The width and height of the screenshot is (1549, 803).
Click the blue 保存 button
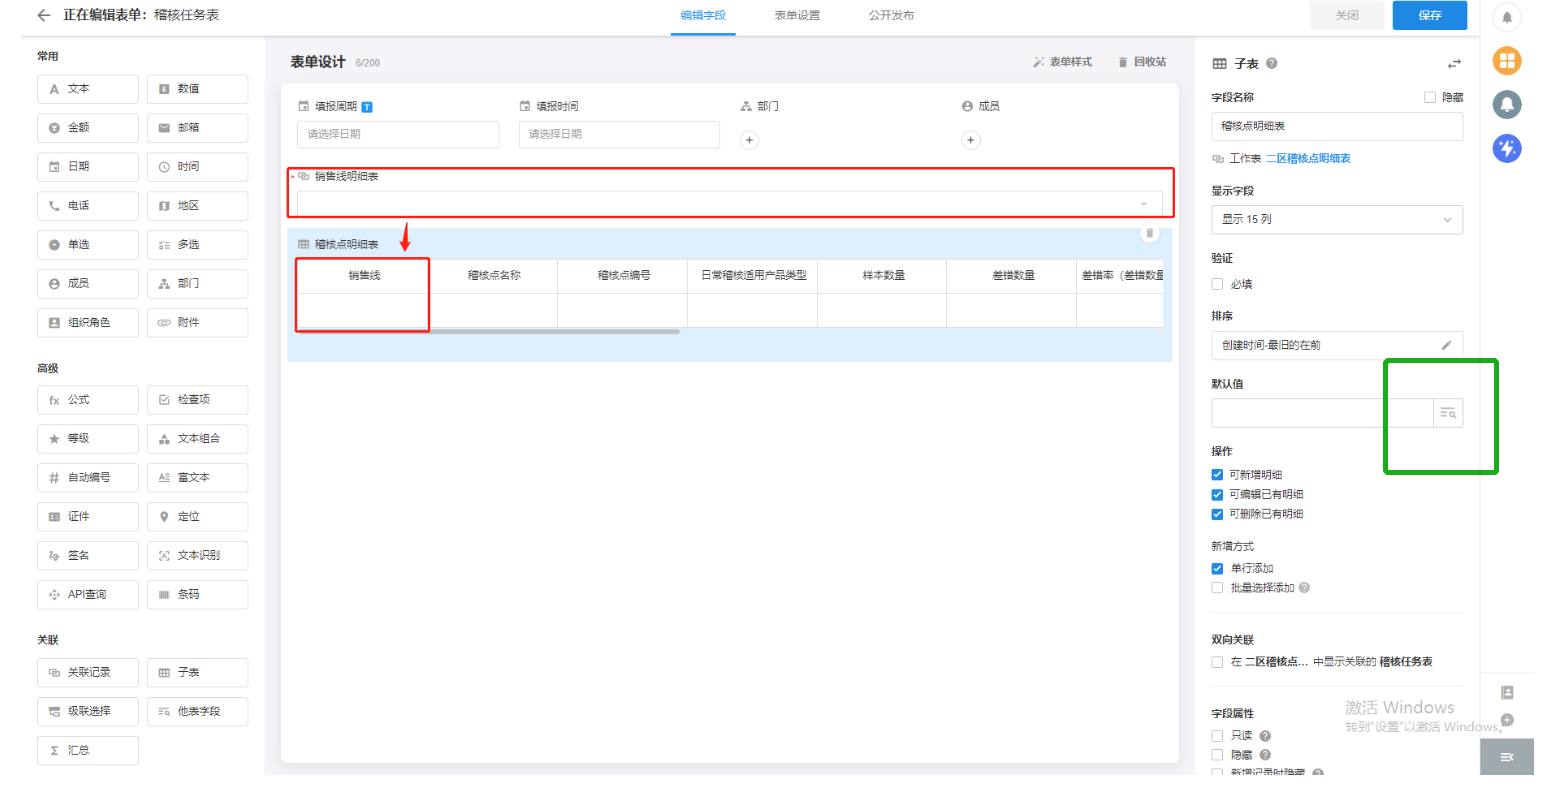point(1429,15)
